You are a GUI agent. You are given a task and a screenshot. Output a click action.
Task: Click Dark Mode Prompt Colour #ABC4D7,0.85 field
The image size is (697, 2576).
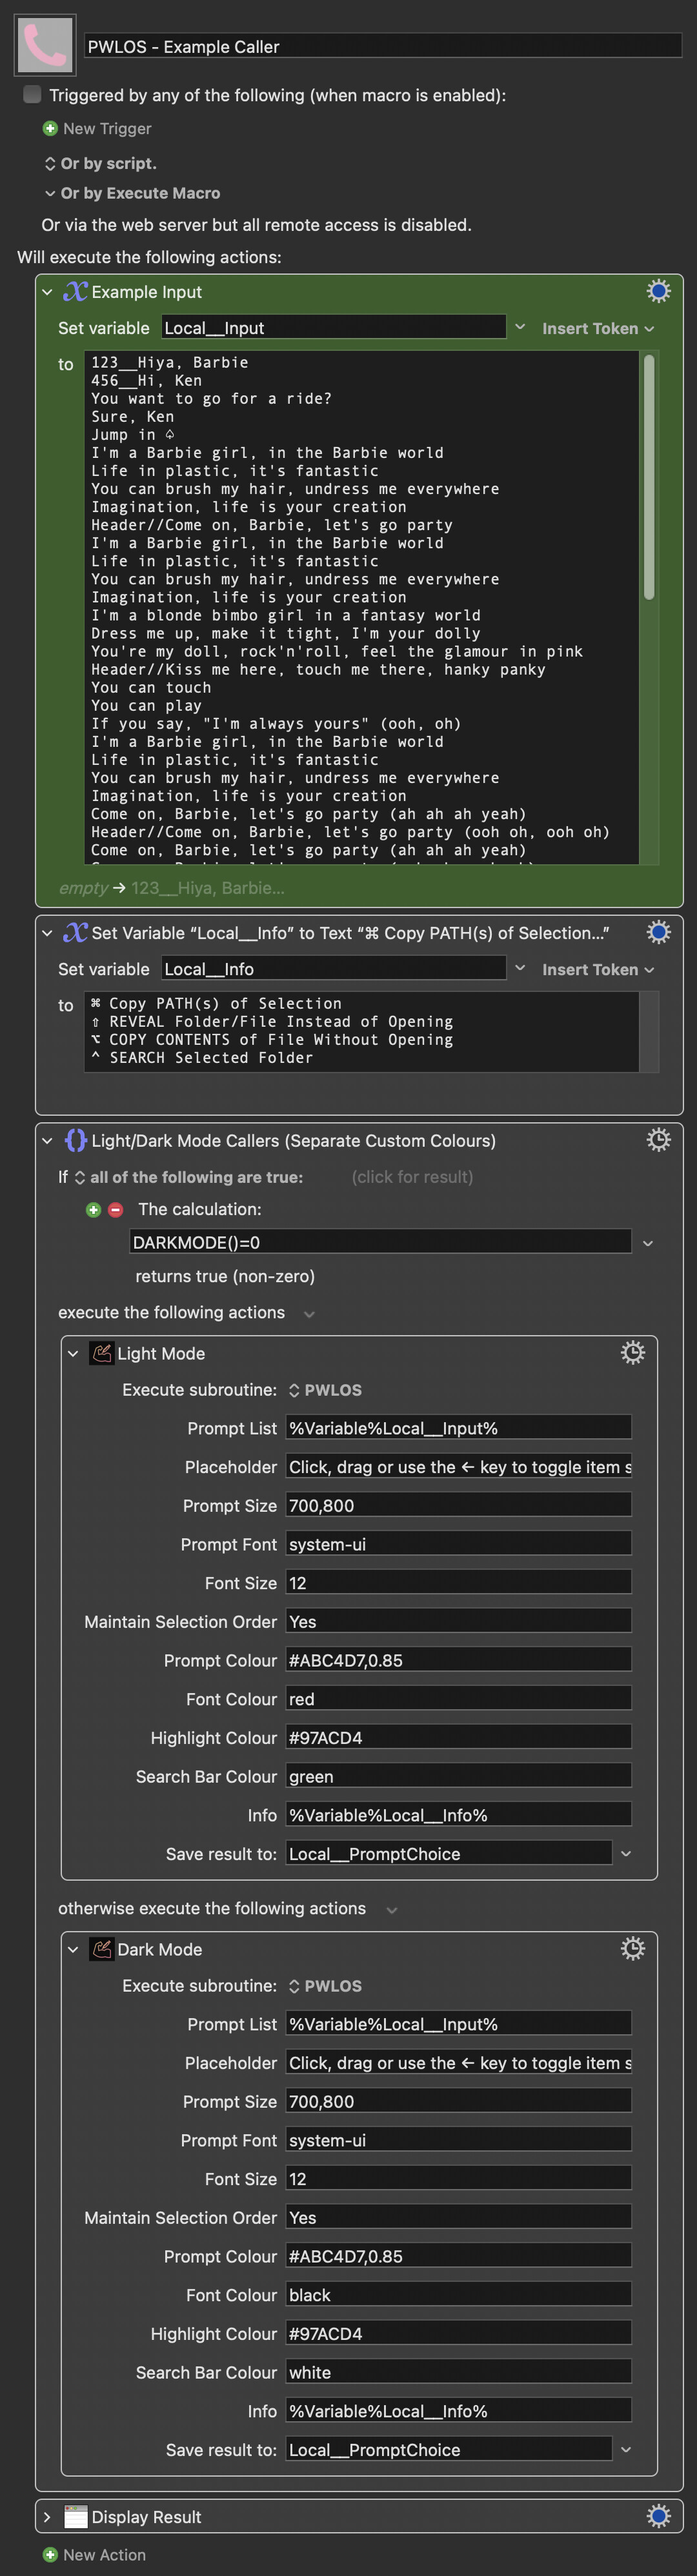(458, 2256)
